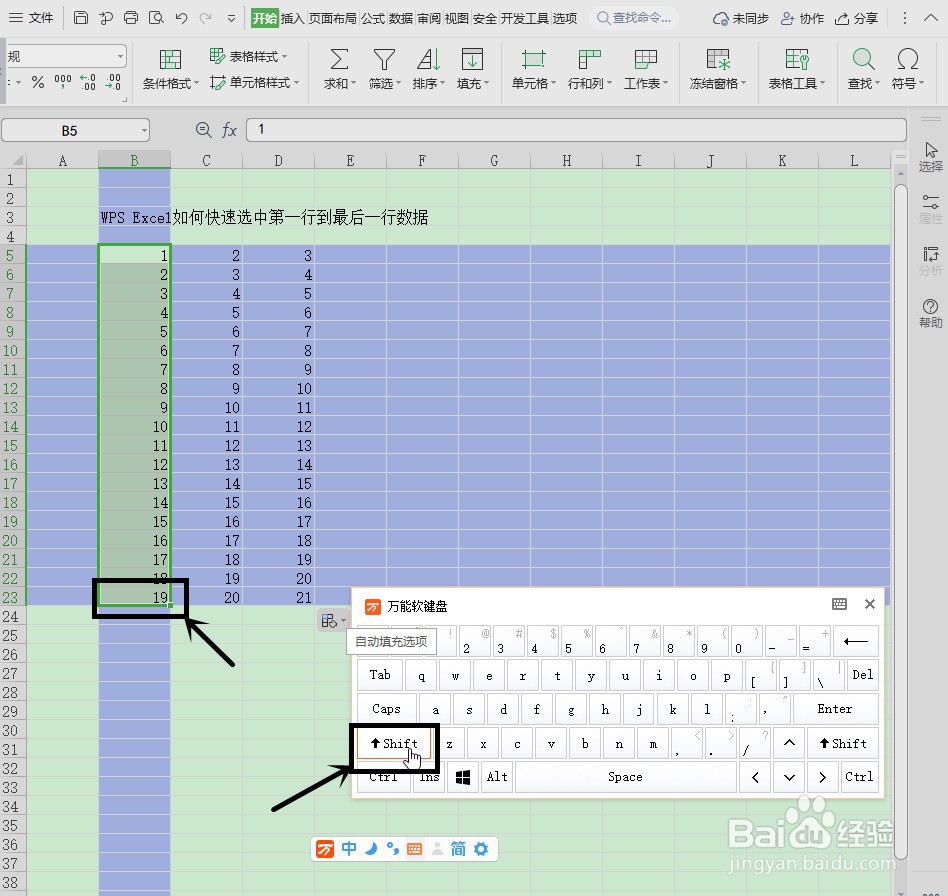Image resolution: width=948 pixels, height=896 pixels.
Task: Click the formula bar input showing 1
Action: (x=576, y=129)
